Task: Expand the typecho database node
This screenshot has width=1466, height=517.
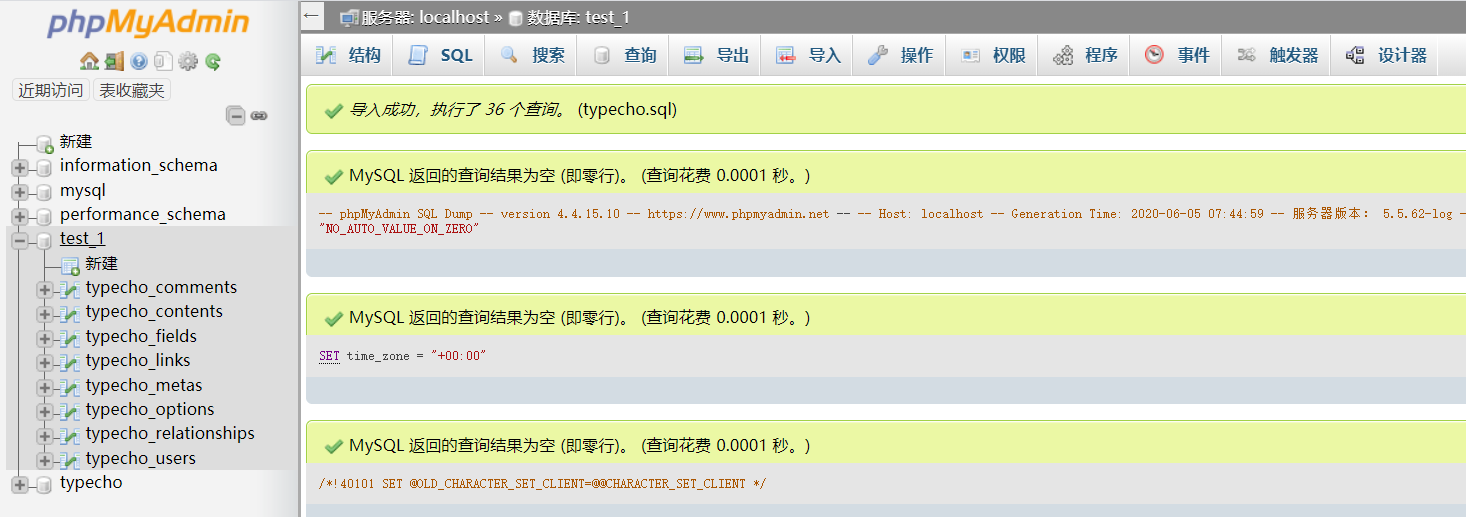Action: point(20,485)
